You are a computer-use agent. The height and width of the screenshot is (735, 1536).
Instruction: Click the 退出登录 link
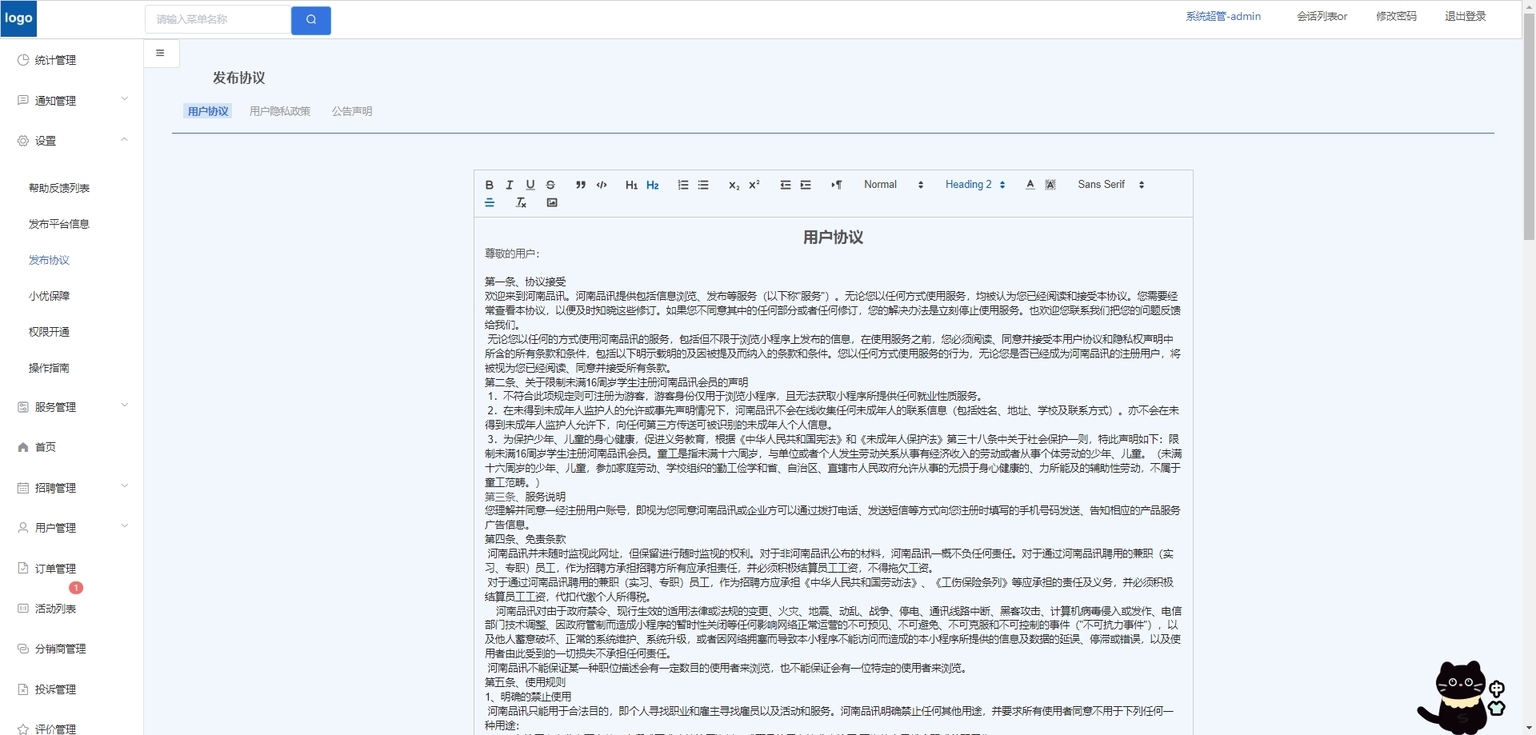pyautogui.click(x=1465, y=16)
